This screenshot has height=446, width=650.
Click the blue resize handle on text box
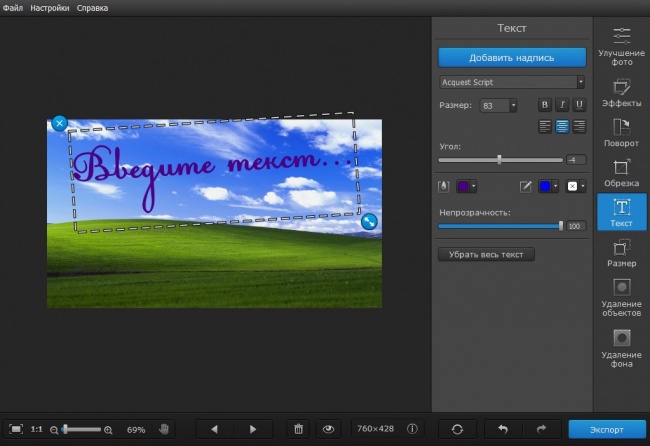coord(369,221)
